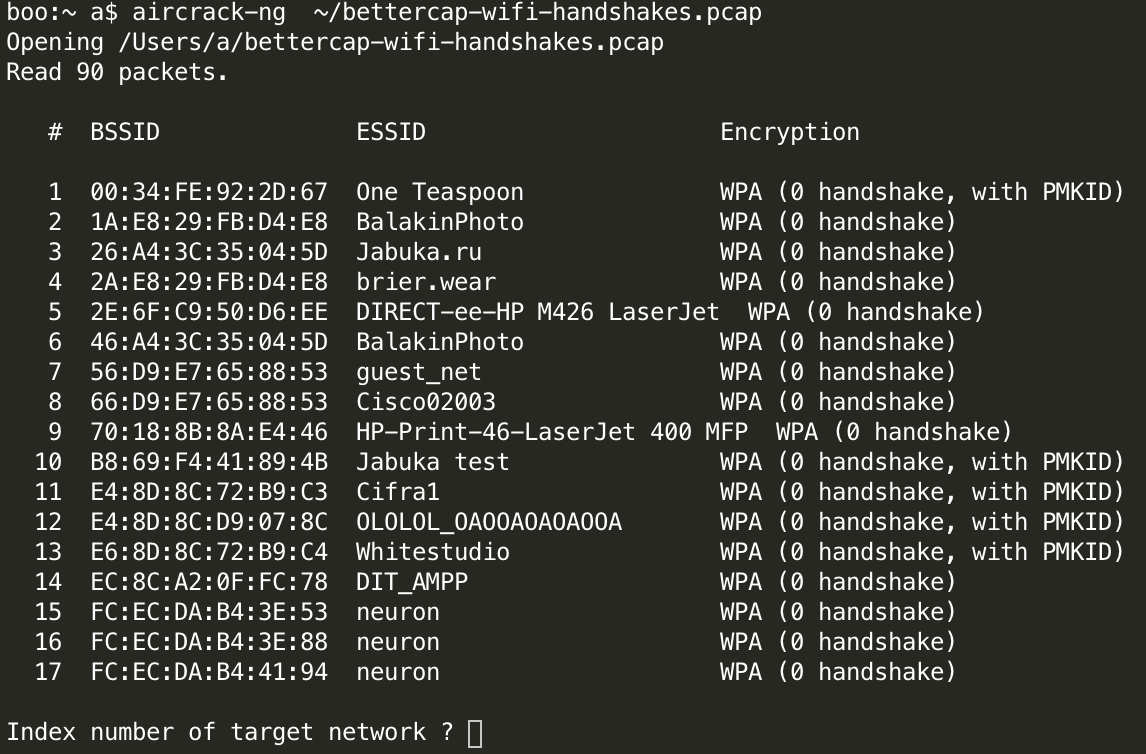The height and width of the screenshot is (754, 1146).
Task: Click the OLOLOL_OAOOAOAOAOOA network name
Action: (x=488, y=522)
